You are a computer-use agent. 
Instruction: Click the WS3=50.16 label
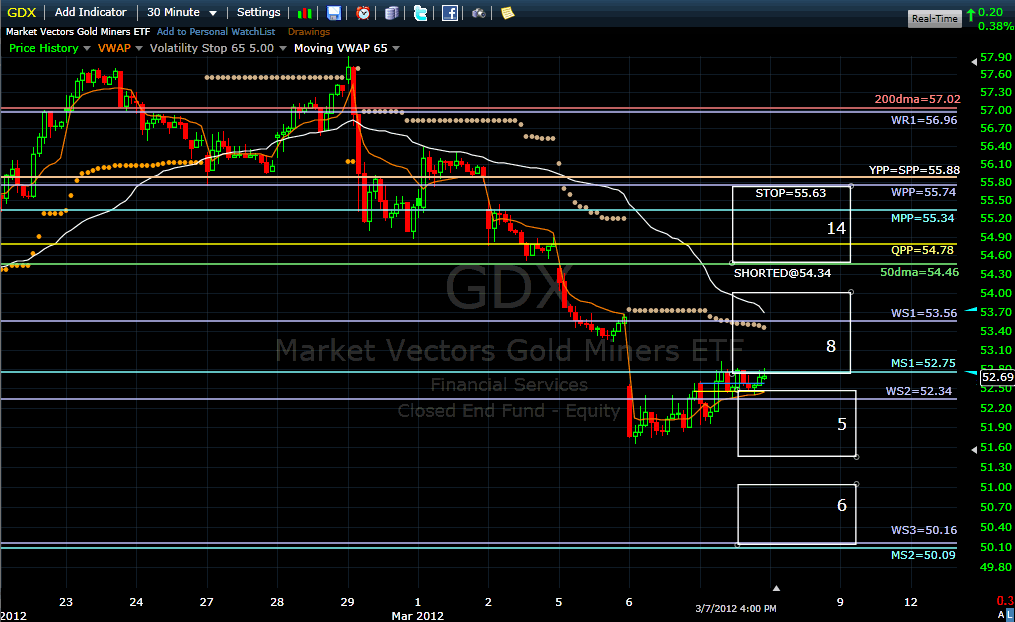(924, 530)
